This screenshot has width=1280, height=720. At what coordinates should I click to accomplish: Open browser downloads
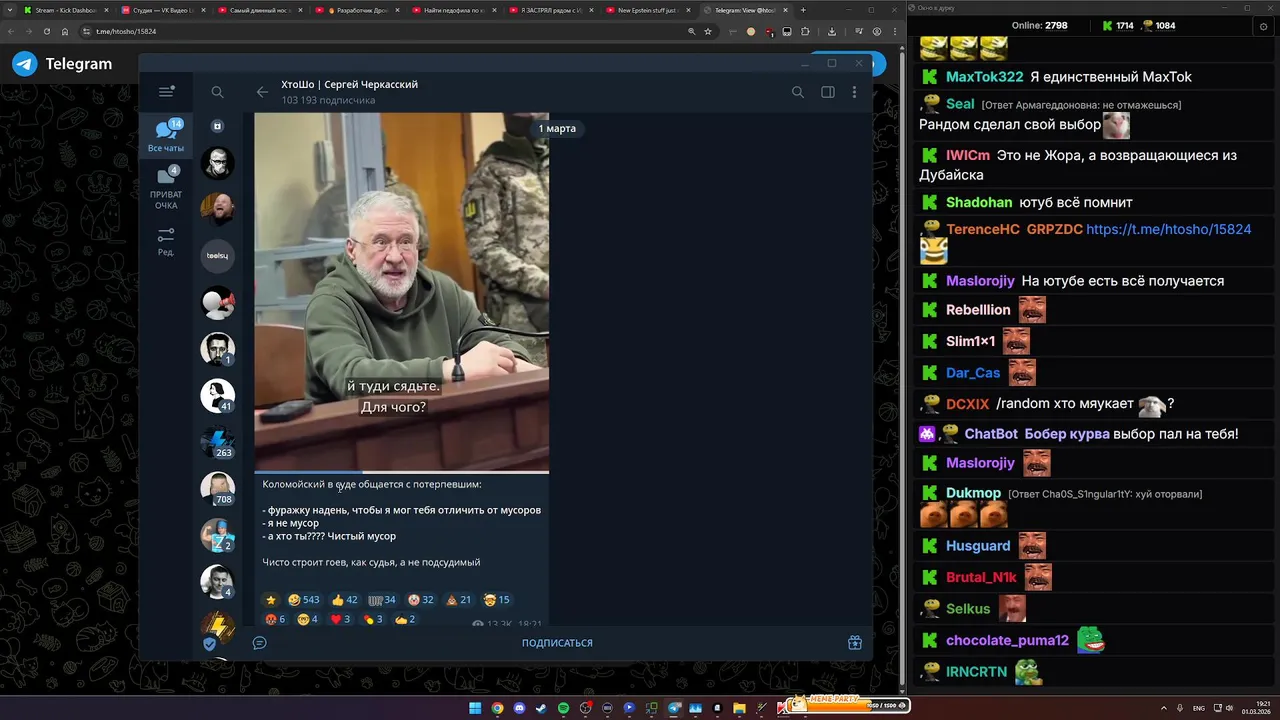click(x=832, y=31)
